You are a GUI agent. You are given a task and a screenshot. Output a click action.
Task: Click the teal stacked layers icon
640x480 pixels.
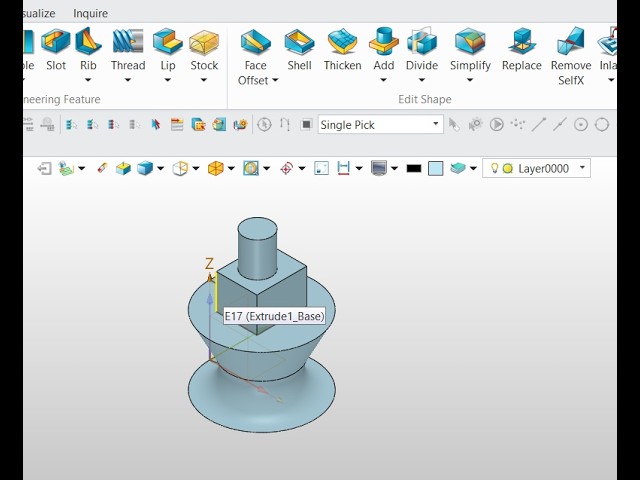point(458,168)
